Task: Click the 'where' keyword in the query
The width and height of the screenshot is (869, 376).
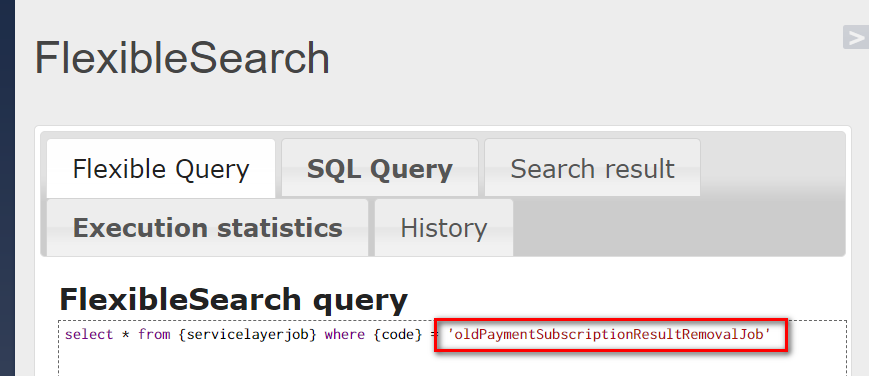Action: [345, 334]
